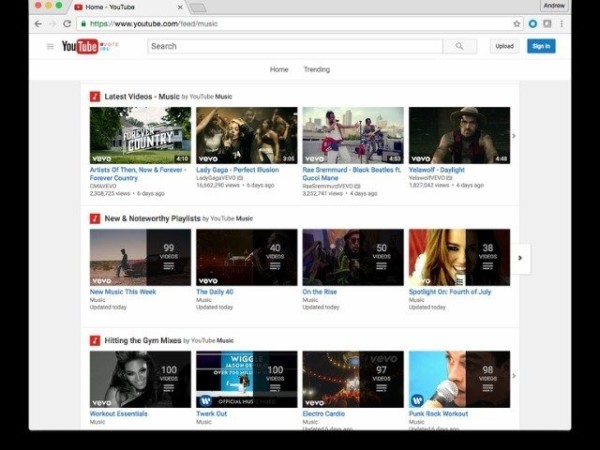This screenshot has height=450, width=600.
Task: Click the LadyGagaVEVO channel name
Action: (216, 178)
